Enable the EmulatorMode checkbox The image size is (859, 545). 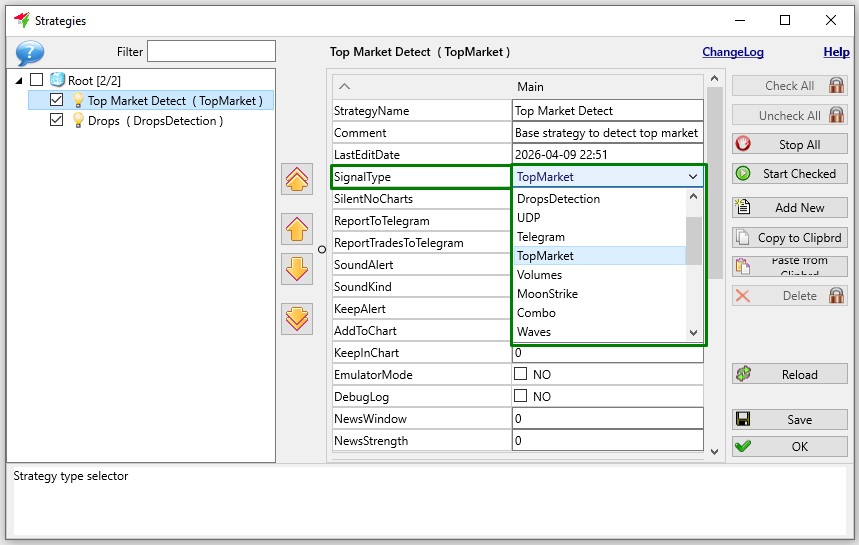point(520,375)
